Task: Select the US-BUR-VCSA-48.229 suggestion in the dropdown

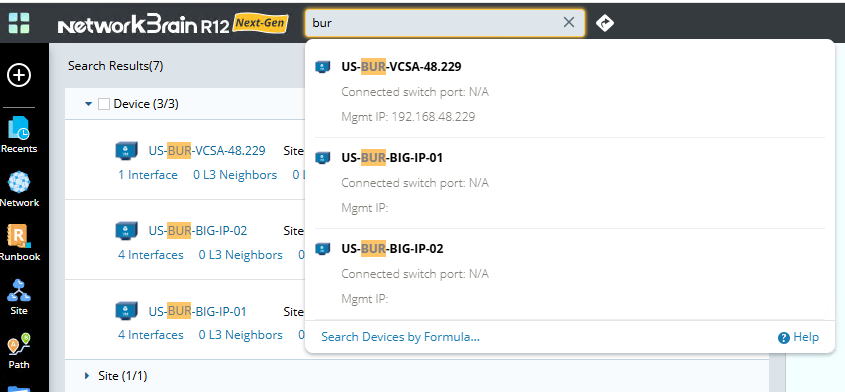Action: (565, 91)
